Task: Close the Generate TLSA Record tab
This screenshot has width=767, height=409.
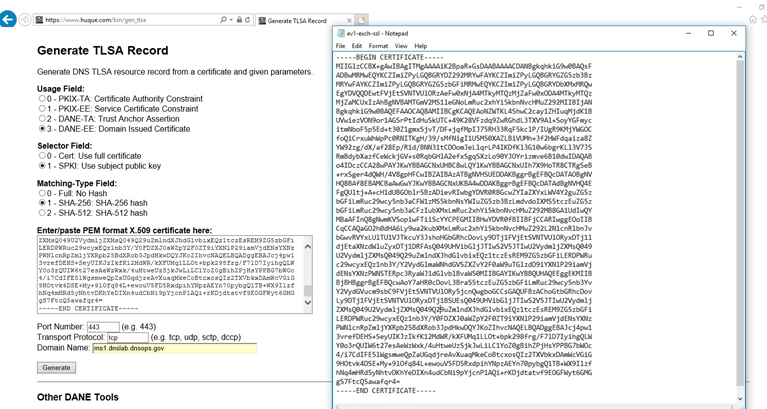Action: (349, 20)
